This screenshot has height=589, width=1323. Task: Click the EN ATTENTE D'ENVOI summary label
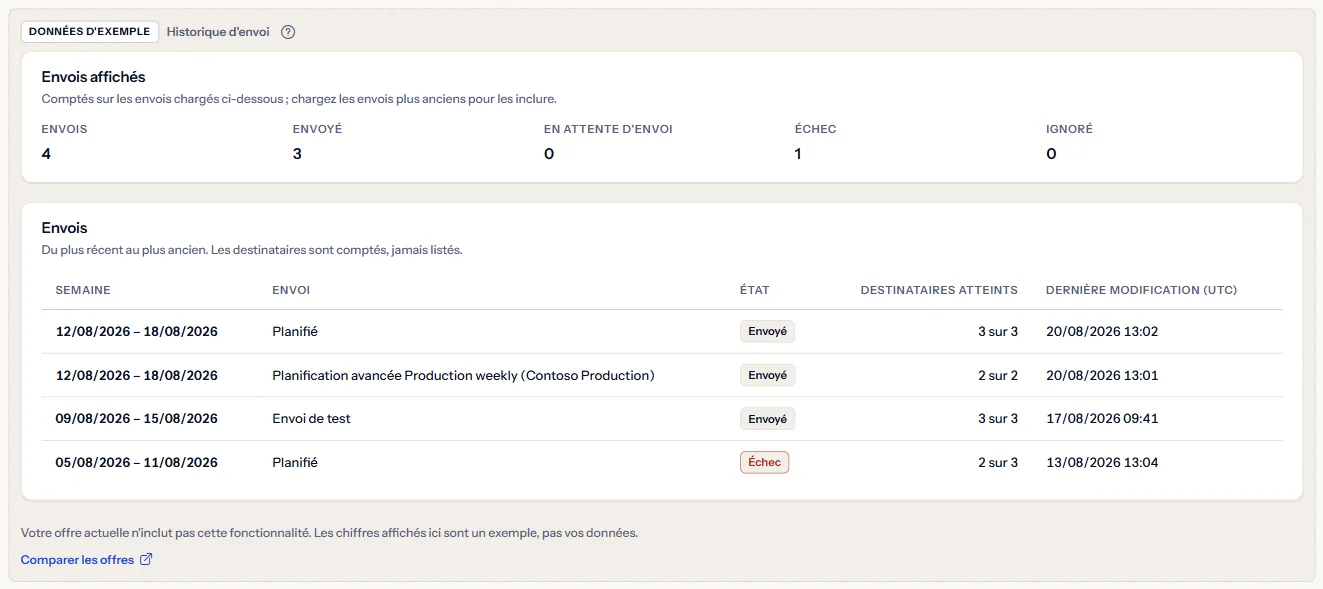(x=608, y=129)
